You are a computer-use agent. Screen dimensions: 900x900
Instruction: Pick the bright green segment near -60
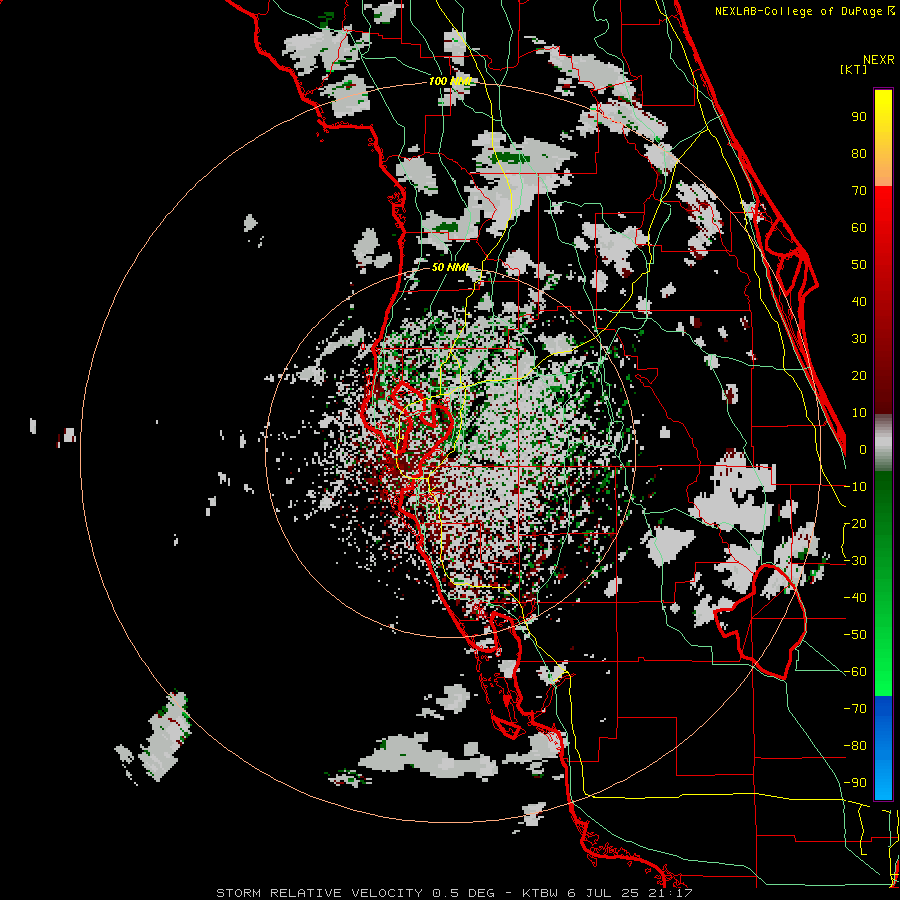click(x=883, y=677)
